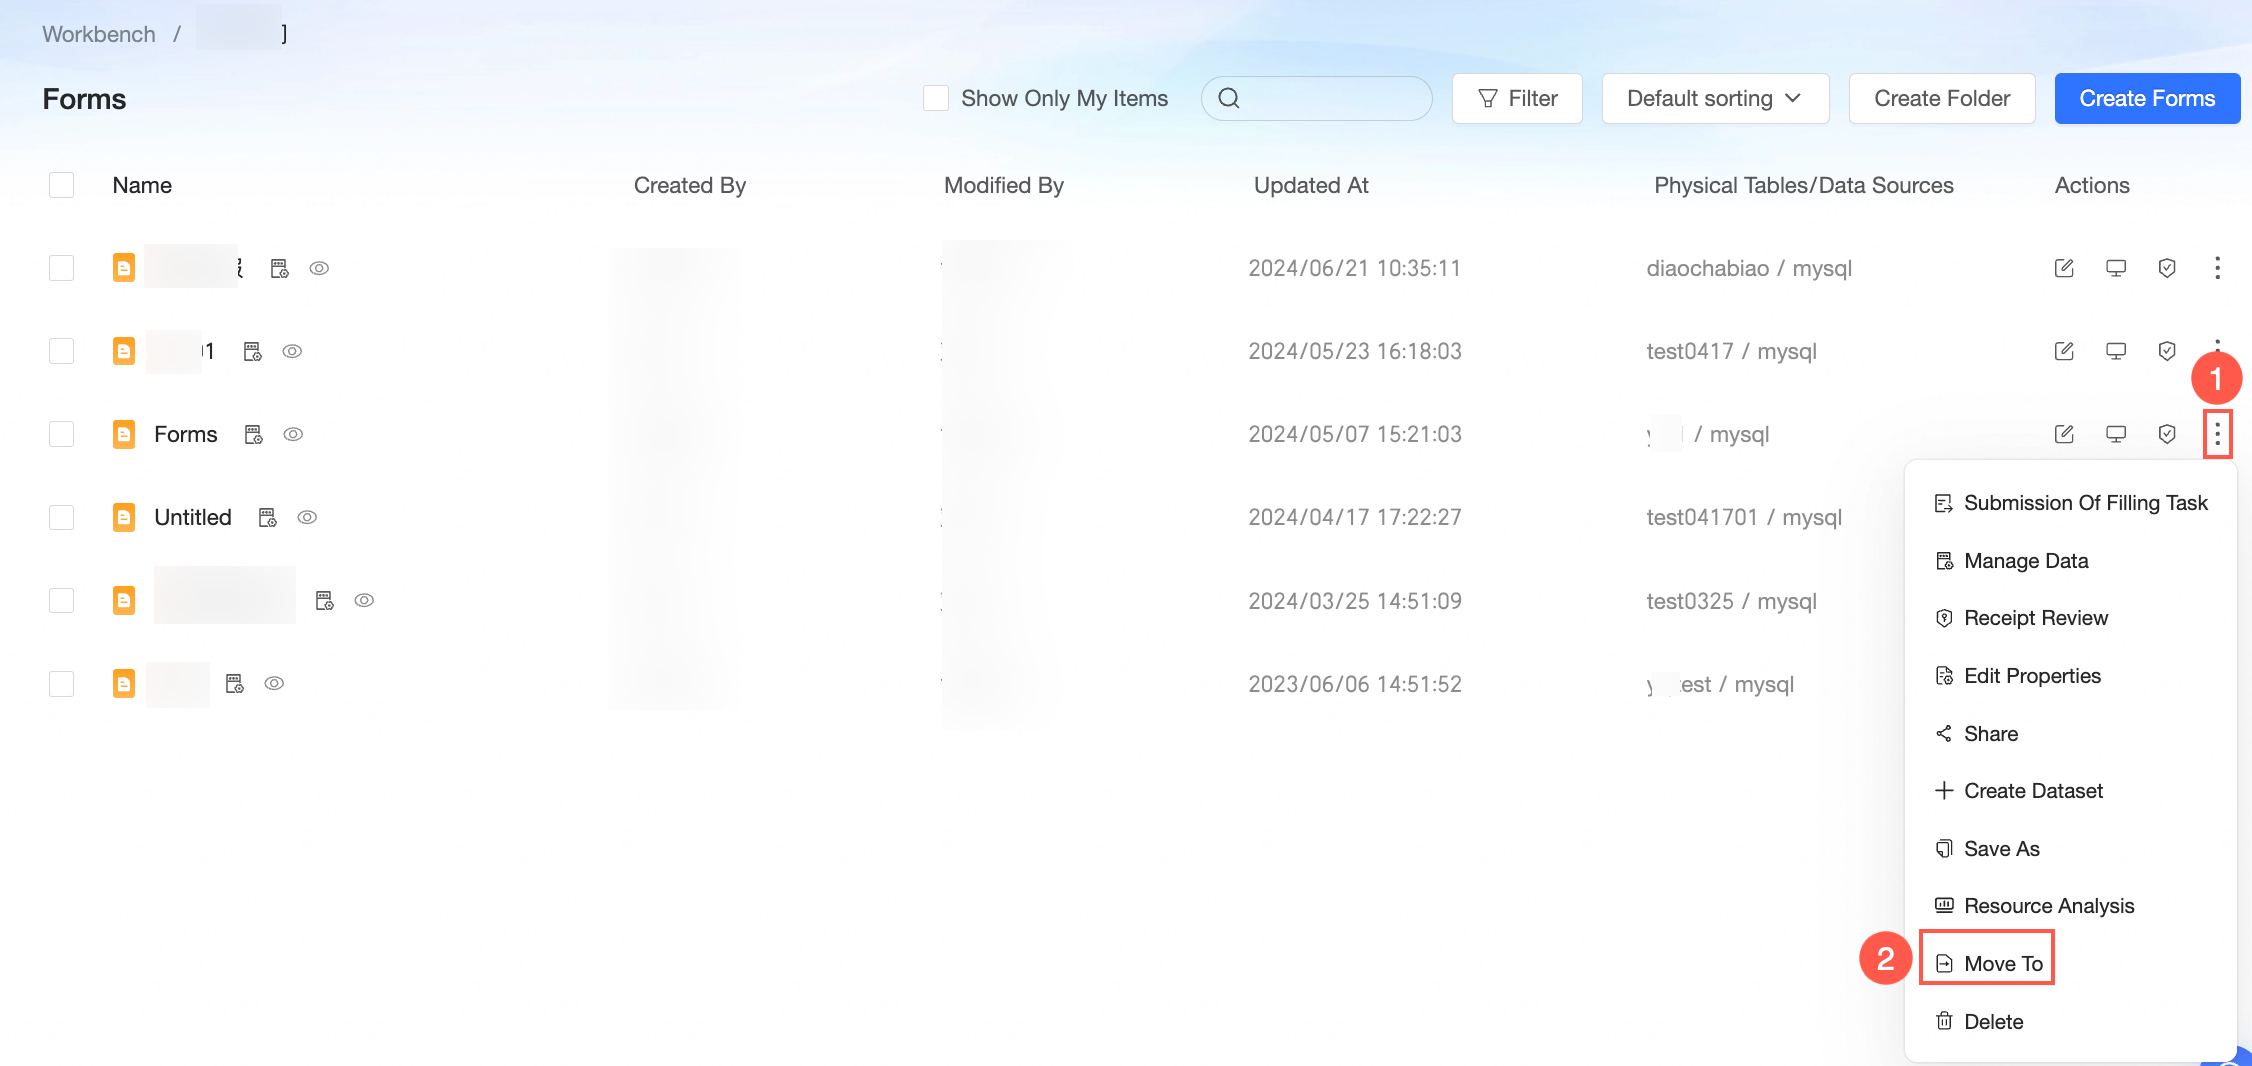Check the box for the diaochabiao row
Image resolution: width=2252 pixels, height=1066 pixels.
[x=62, y=268]
